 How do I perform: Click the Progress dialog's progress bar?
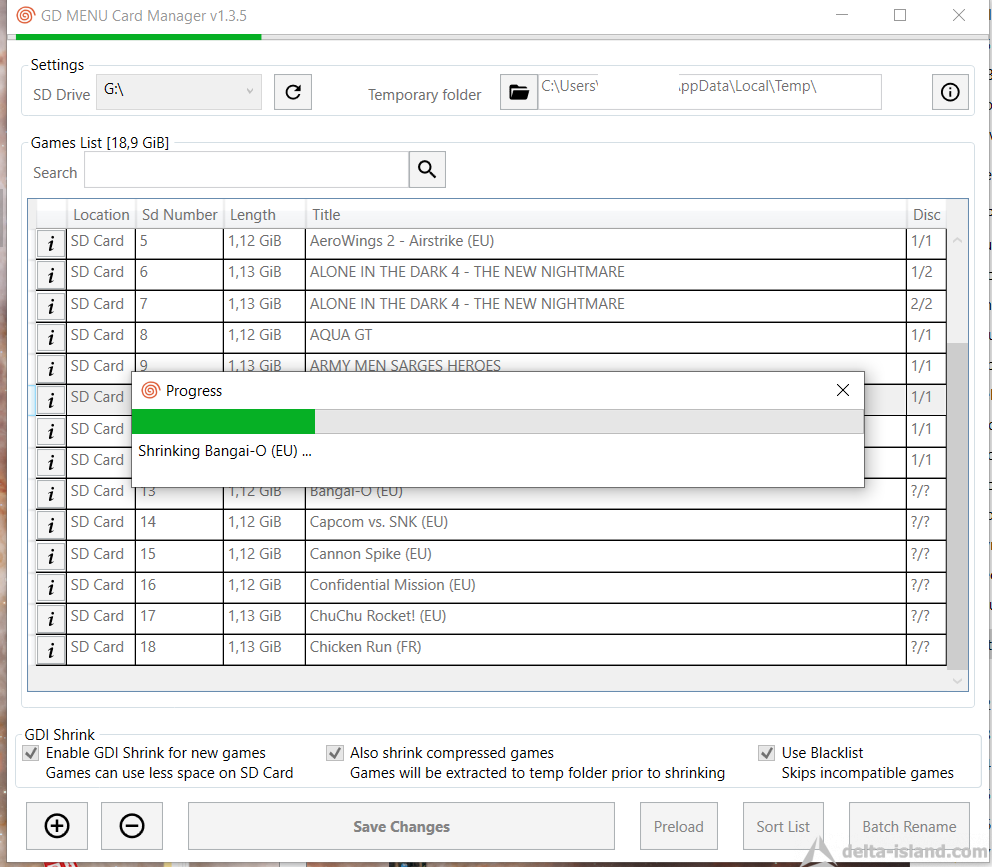point(497,421)
